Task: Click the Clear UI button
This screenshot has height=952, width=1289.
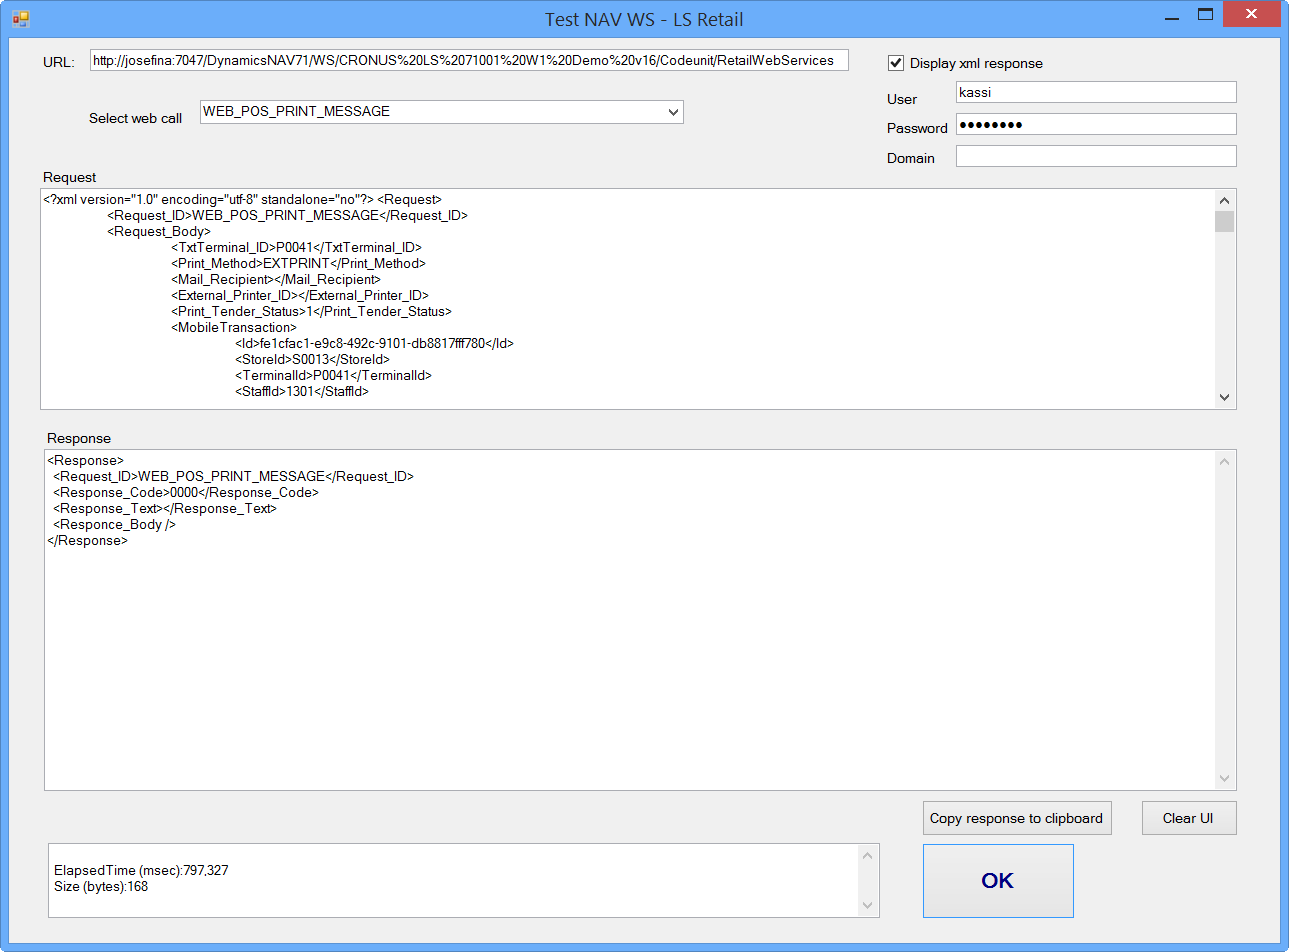Action: 1189,818
